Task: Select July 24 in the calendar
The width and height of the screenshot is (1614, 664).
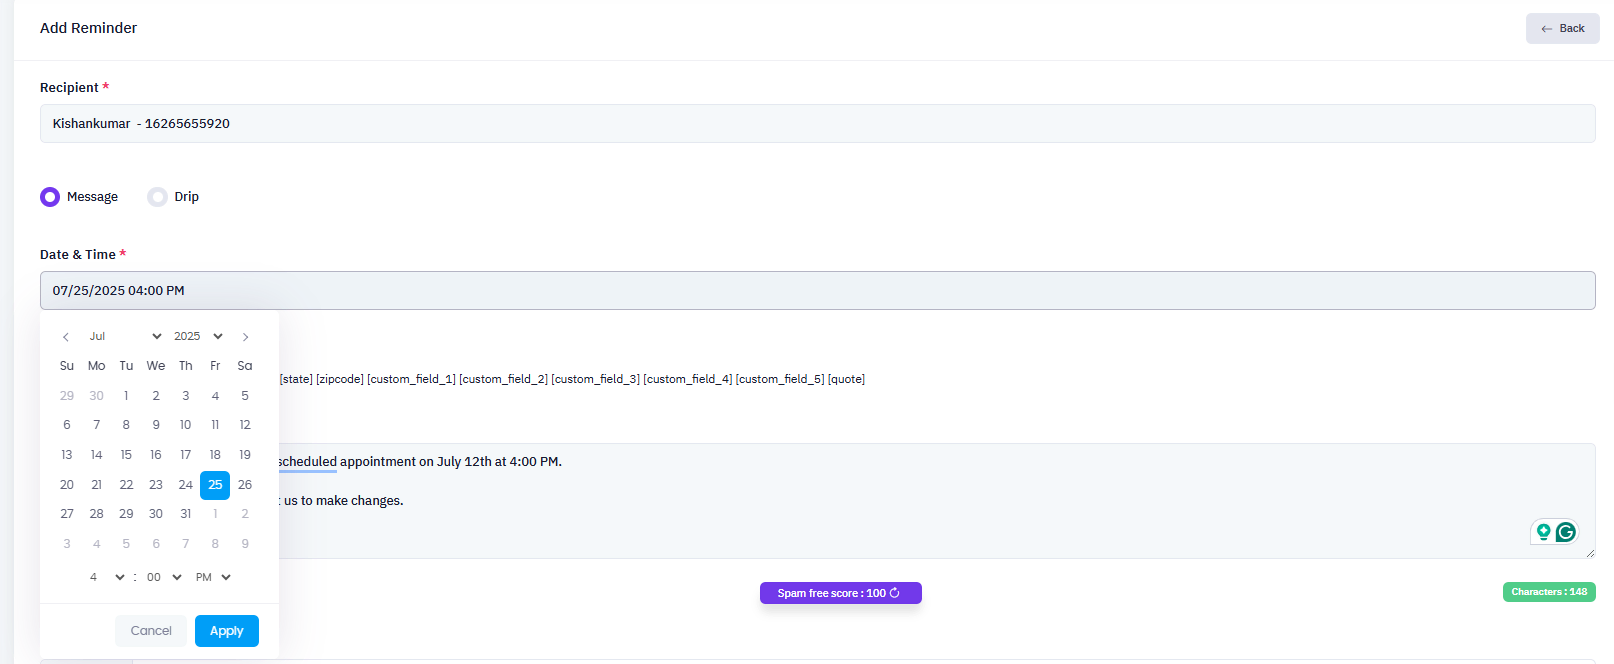Action: [185, 485]
